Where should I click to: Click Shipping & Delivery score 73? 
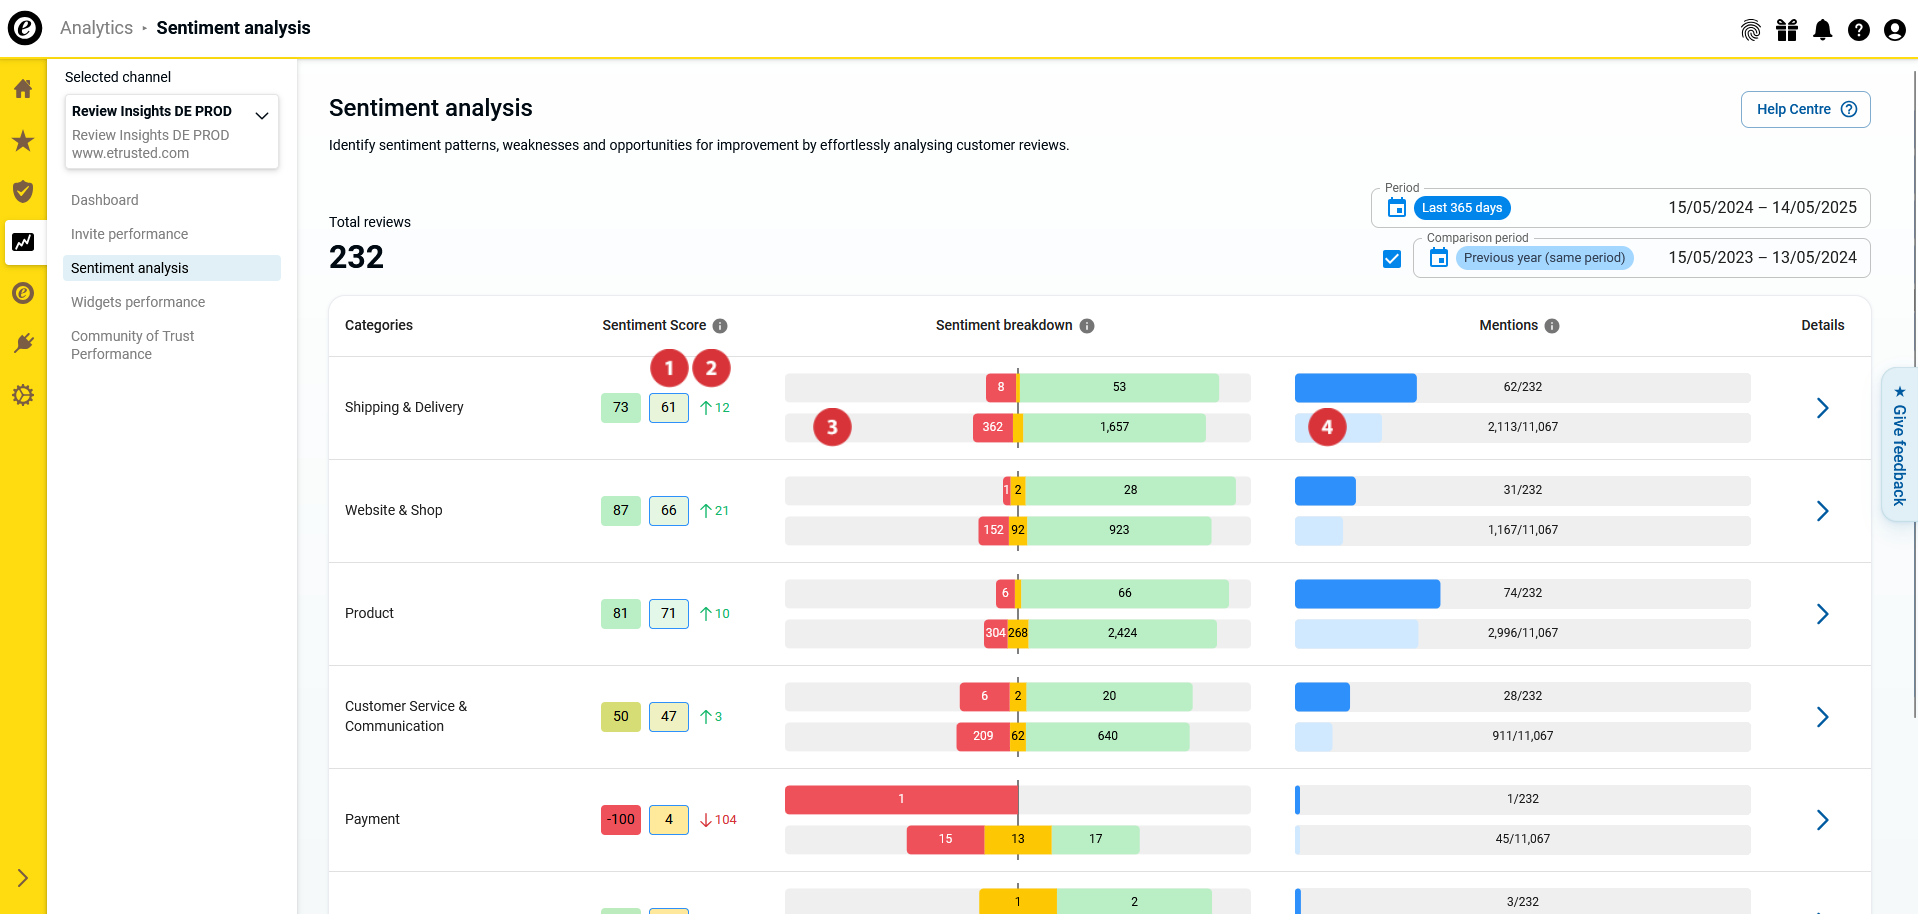tap(621, 408)
